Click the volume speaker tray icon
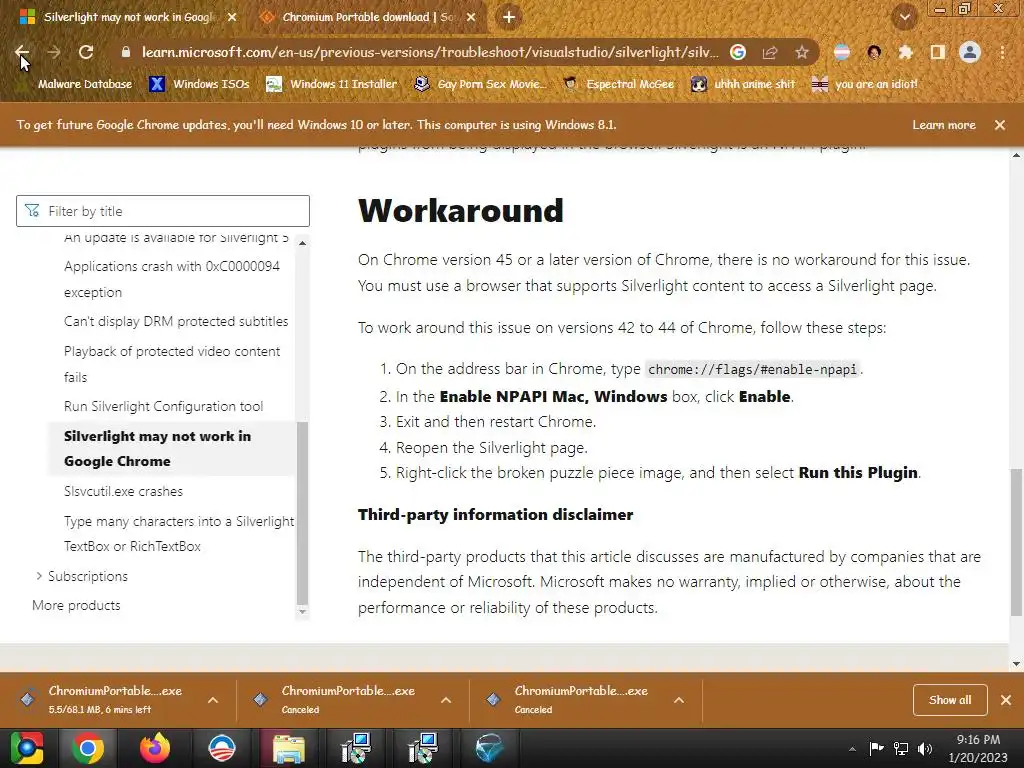Image resolution: width=1024 pixels, height=768 pixels. [925, 749]
